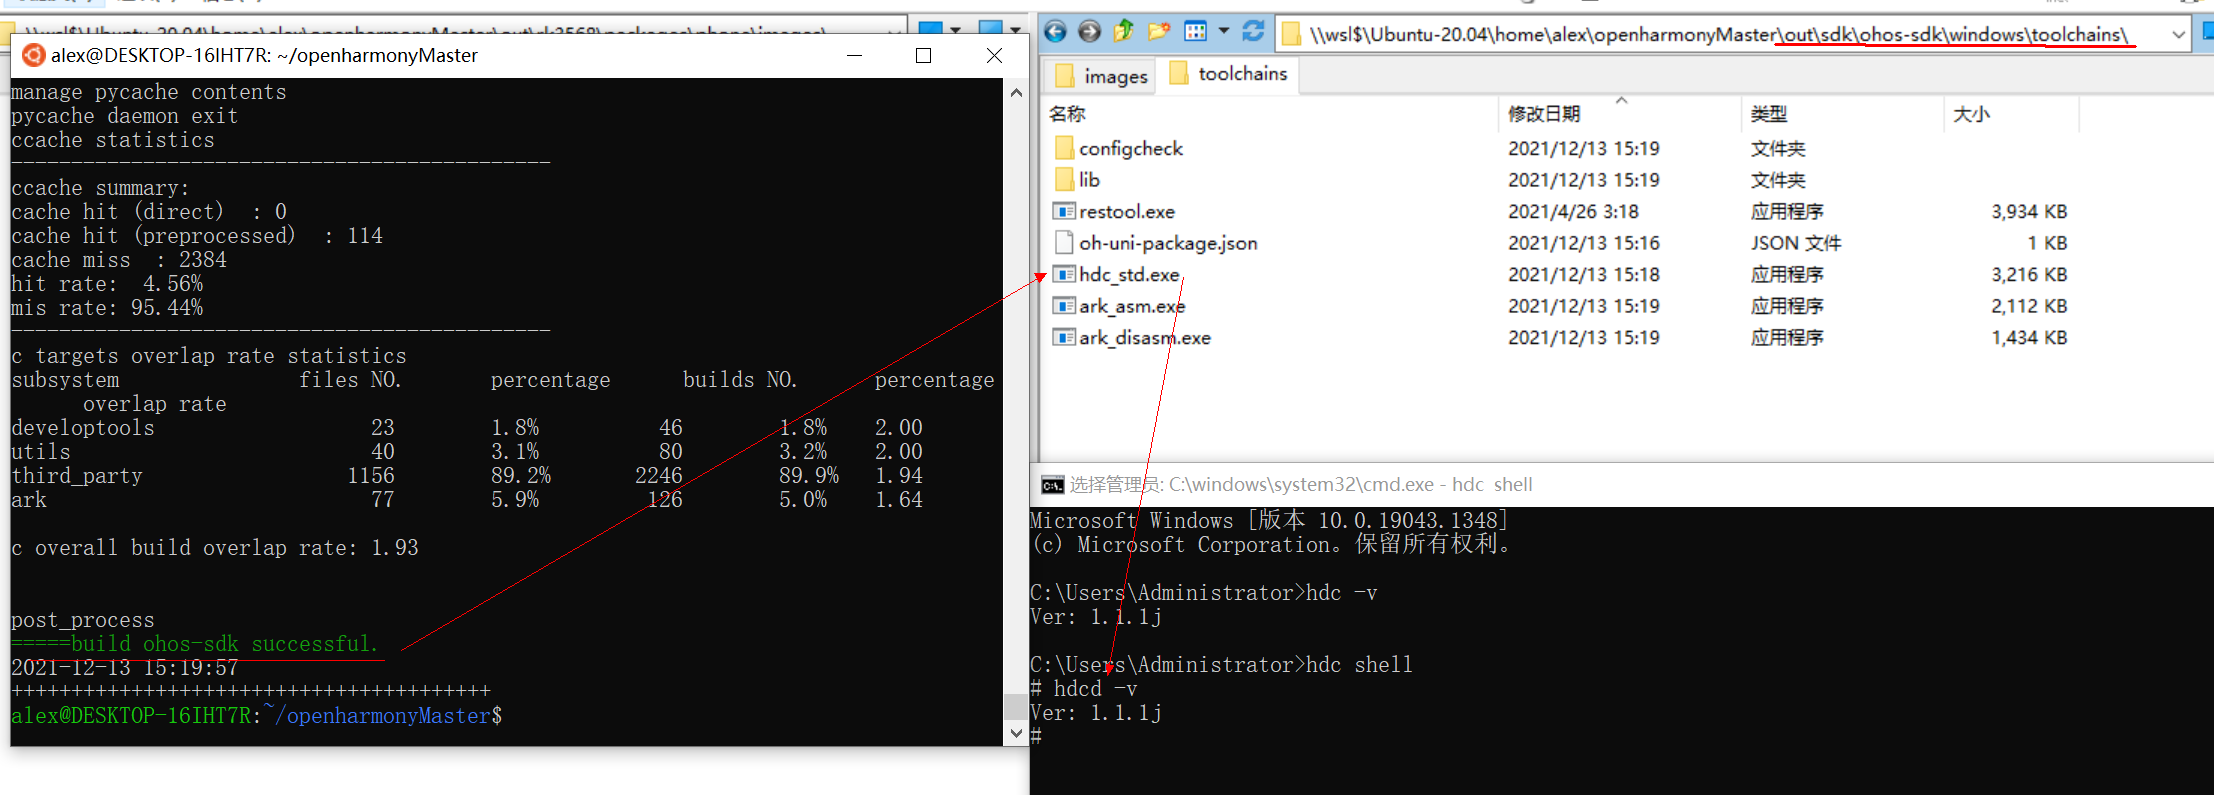Click the JSON 文件 type cell
Viewport: 2214px width, 795px height.
tap(1796, 243)
